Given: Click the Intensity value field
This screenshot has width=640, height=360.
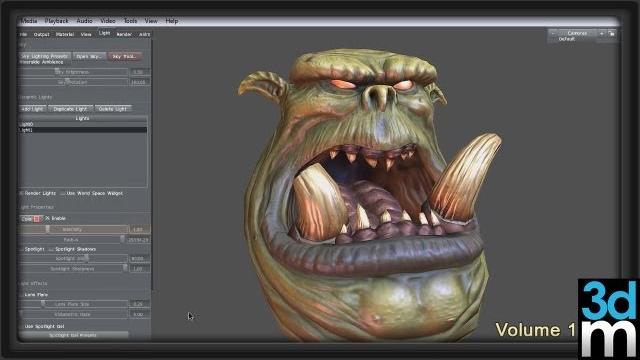Looking at the screenshot, I should pos(140,229).
